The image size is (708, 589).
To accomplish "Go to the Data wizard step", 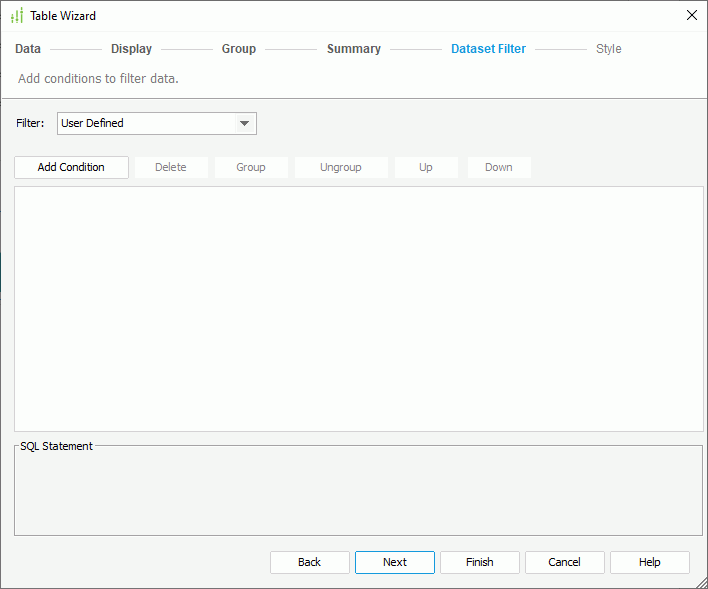I will click(x=28, y=49).
